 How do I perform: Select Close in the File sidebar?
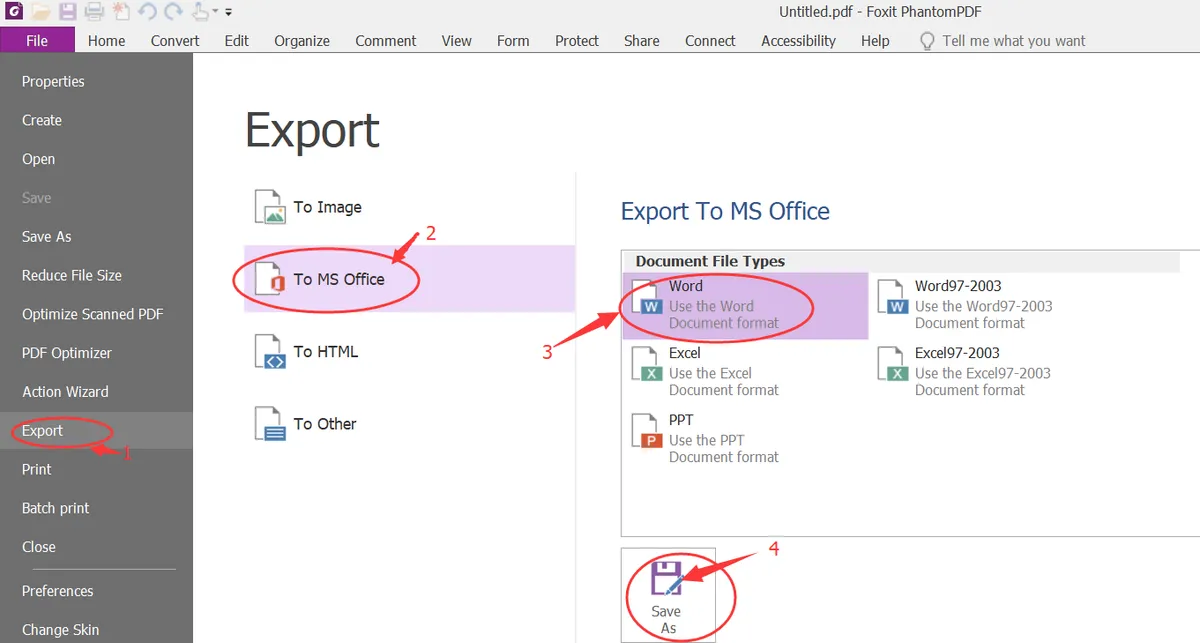96,547
